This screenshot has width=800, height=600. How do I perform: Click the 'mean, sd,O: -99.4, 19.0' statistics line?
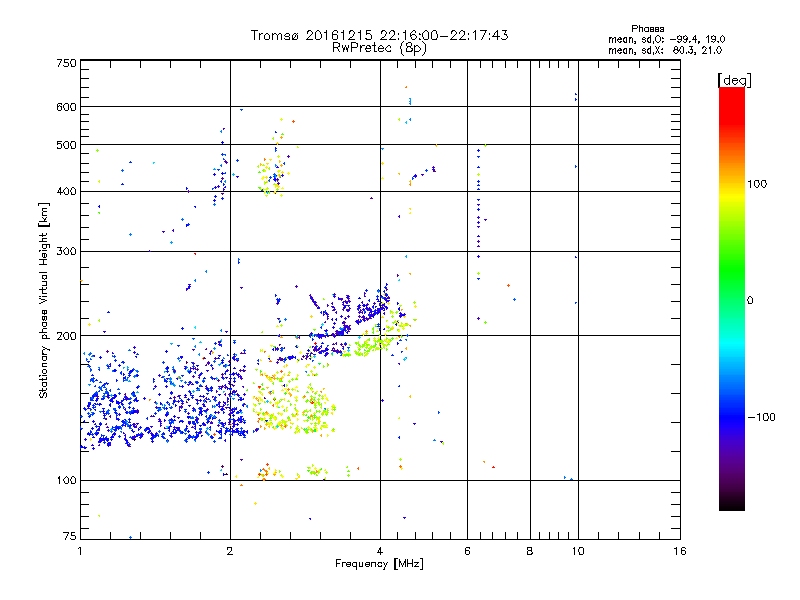(x=666, y=39)
